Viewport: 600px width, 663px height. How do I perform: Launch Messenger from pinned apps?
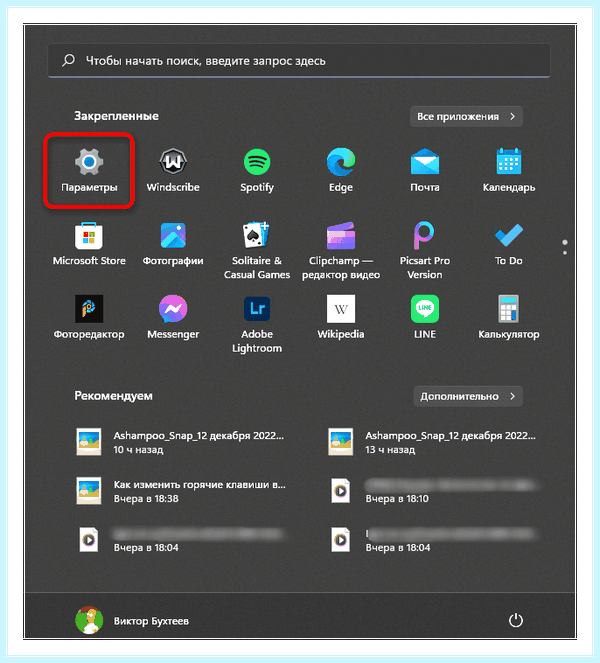click(x=173, y=317)
